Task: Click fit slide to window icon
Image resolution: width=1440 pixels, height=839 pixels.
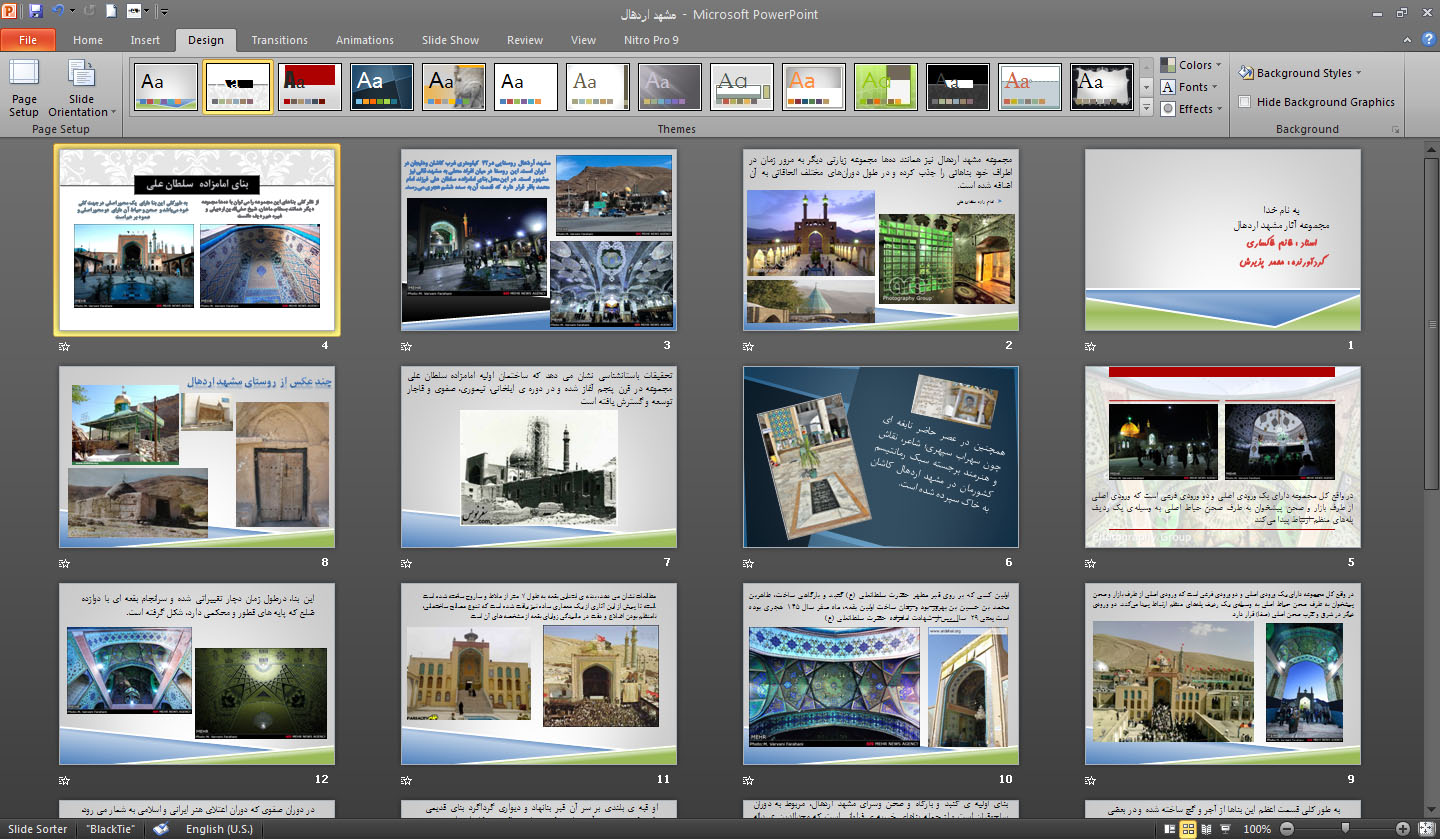Action: pos(1425,829)
